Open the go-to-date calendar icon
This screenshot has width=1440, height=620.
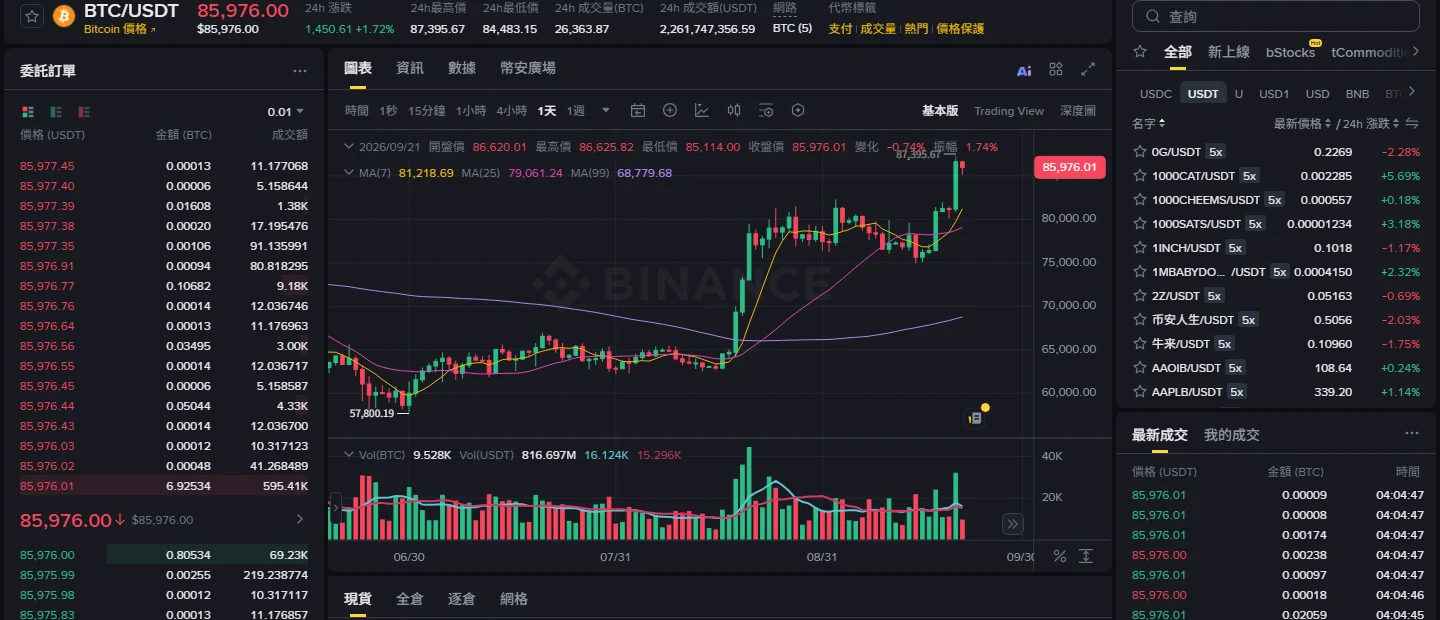click(638, 110)
